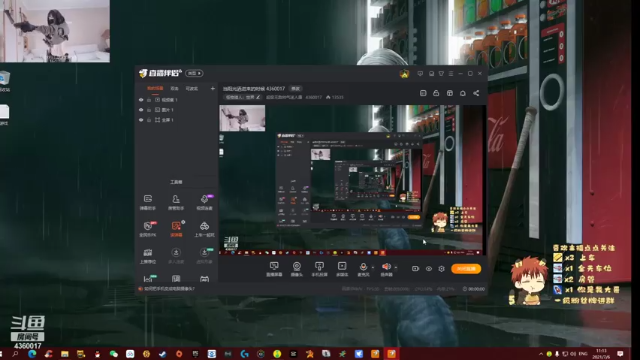Click the lock icon in the top-right icon row
Screen dimensions: 640x360
pyautogui.click(x=436, y=93)
